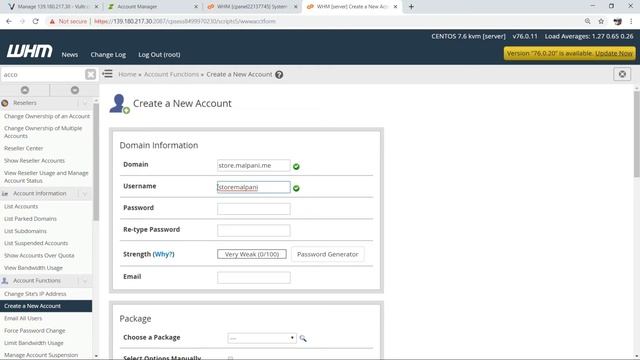Click the sidebar search field
This screenshot has width=640, height=360.
point(43,74)
